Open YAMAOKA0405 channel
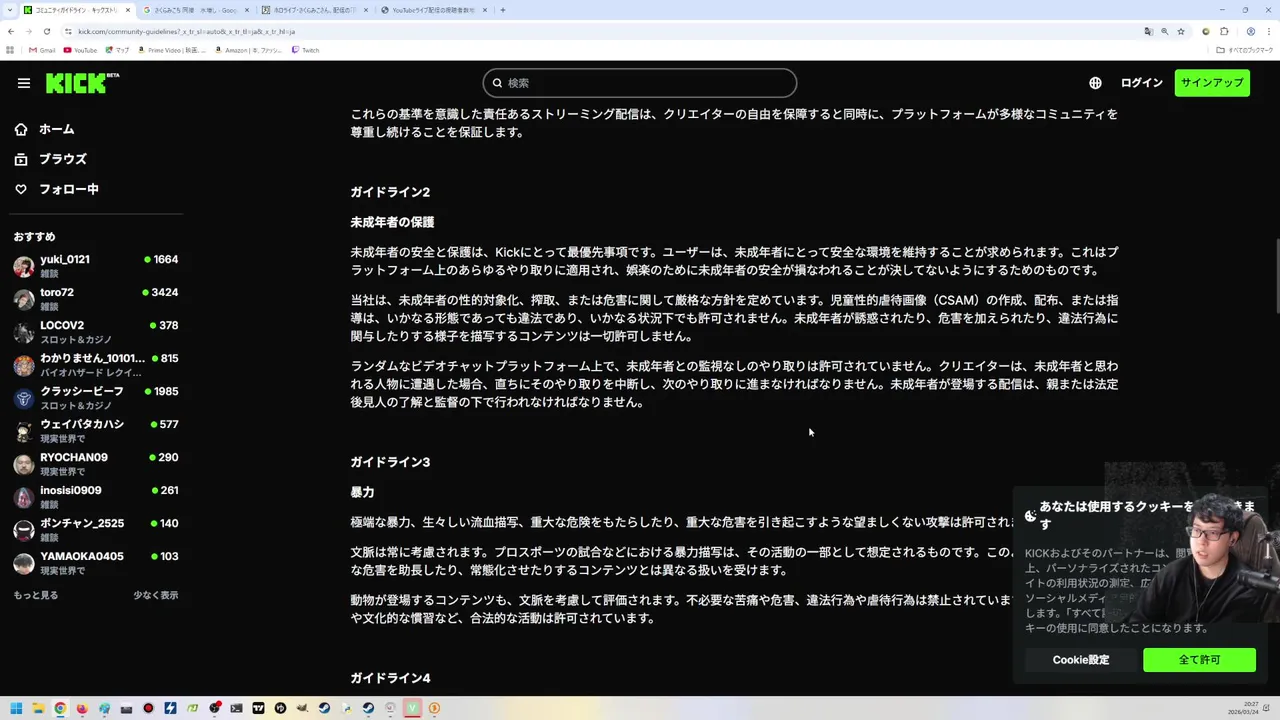This screenshot has height=720, width=1280. pyautogui.click(x=95, y=563)
